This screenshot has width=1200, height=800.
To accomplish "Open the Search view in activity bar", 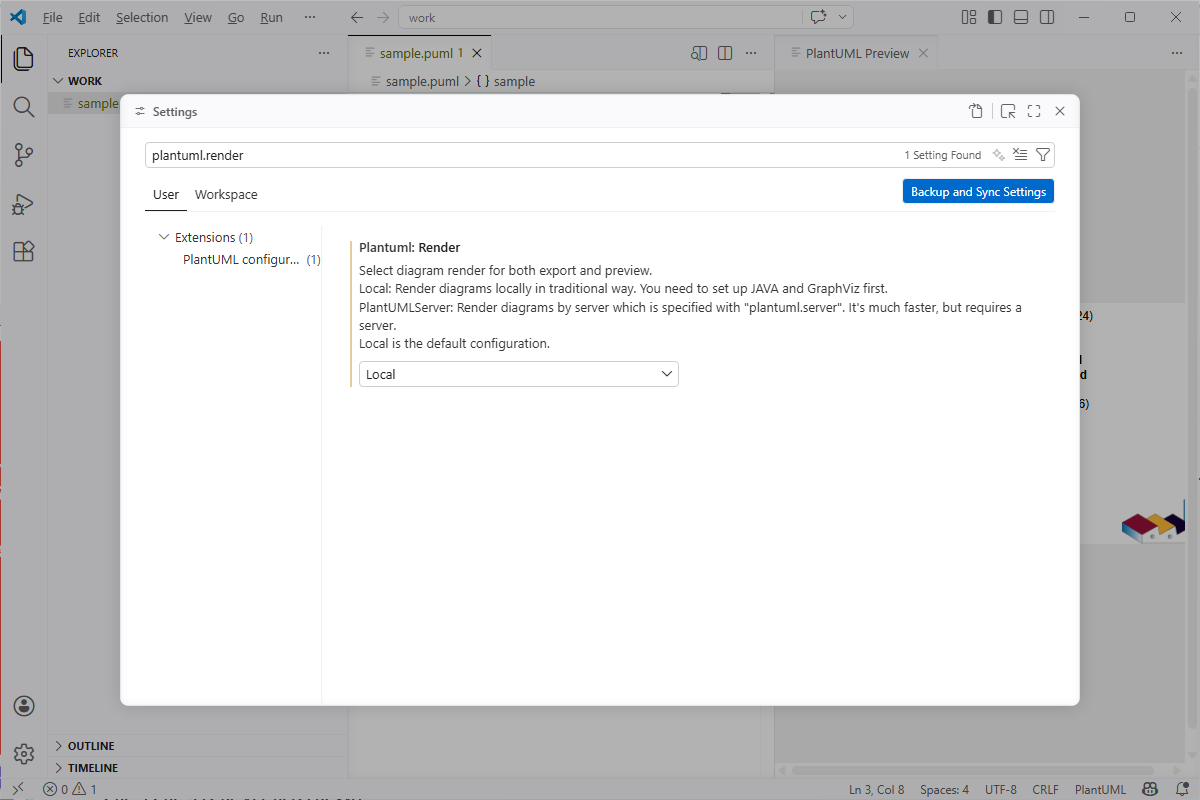I will [24, 106].
